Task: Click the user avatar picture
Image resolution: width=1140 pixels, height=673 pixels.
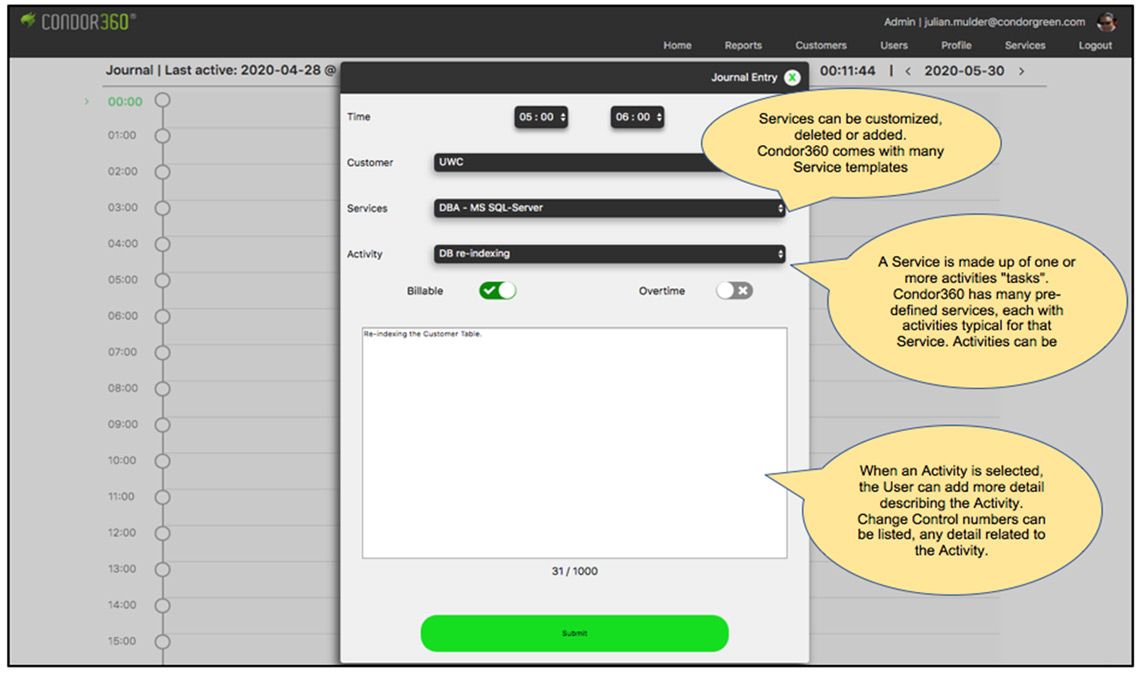Action: click(x=1106, y=22)
